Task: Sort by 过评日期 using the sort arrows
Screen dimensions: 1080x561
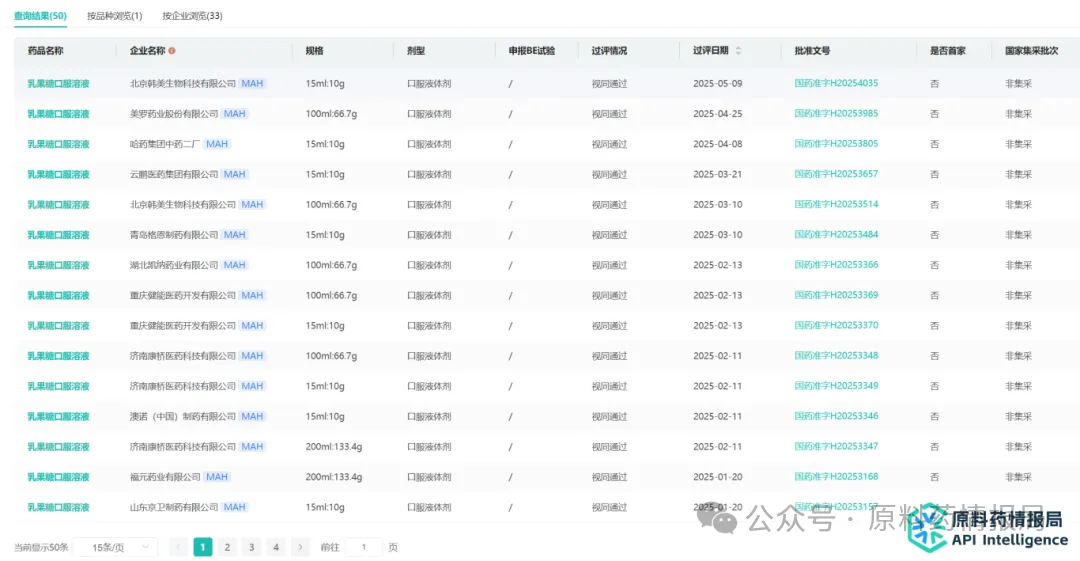Action: point(738,51)
